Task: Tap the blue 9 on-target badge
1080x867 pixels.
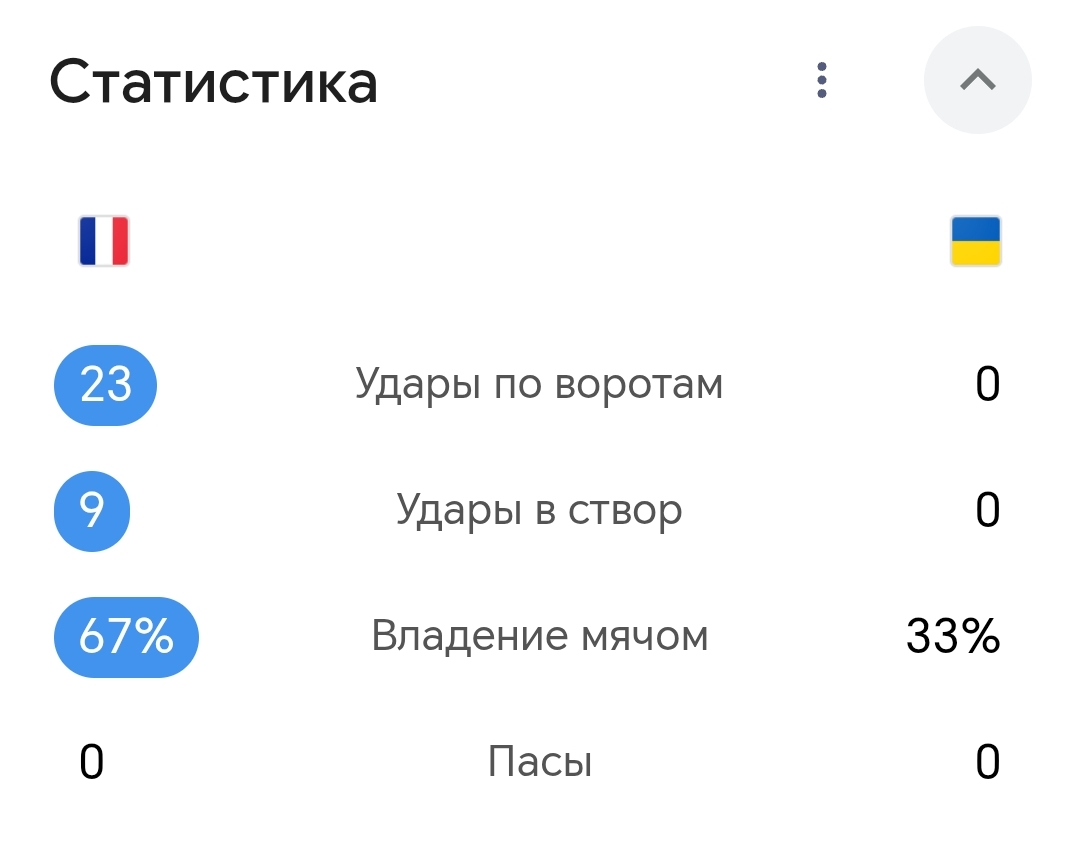Action: (92, 511)
